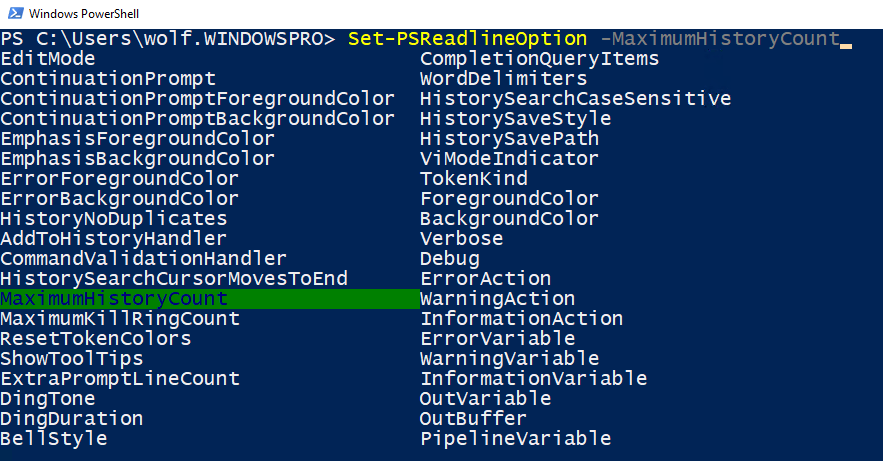Click the Windows PowerShell title bar text
883x461 pixels.
85,13
